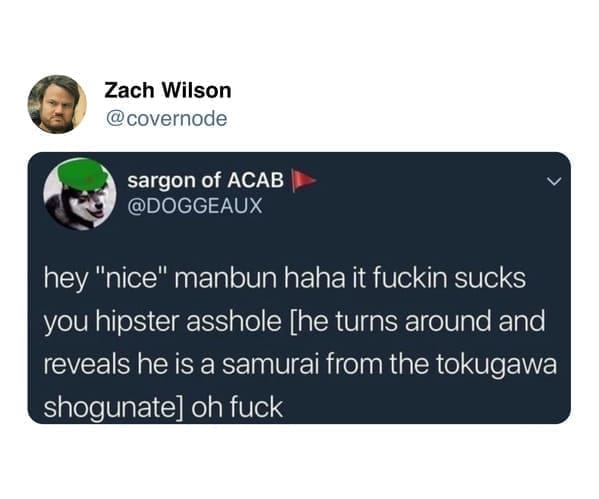Click "ACAB" in the quoted author name
This screenshot has width=599, height=499.
click(256, 180)
